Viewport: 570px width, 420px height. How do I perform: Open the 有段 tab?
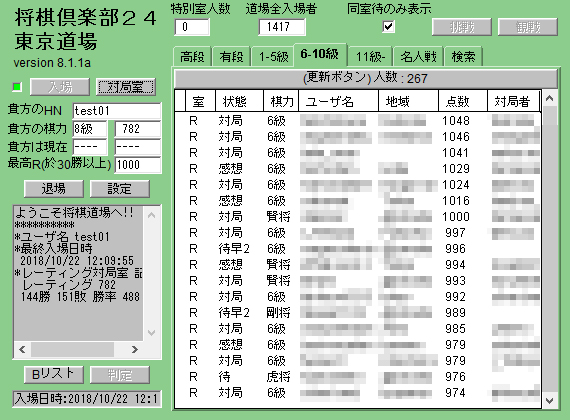tap(231, 57)
